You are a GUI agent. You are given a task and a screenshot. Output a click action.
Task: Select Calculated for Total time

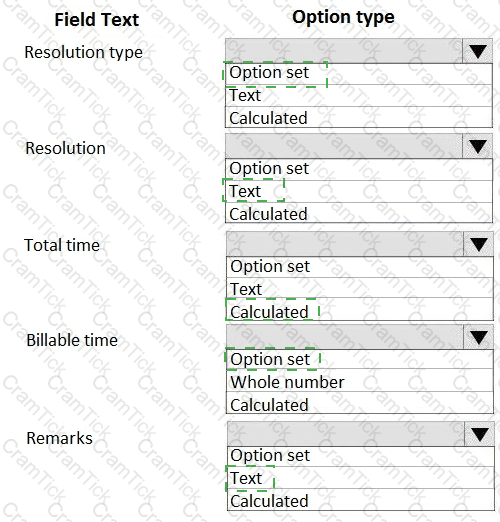click(x=360, y=310)
